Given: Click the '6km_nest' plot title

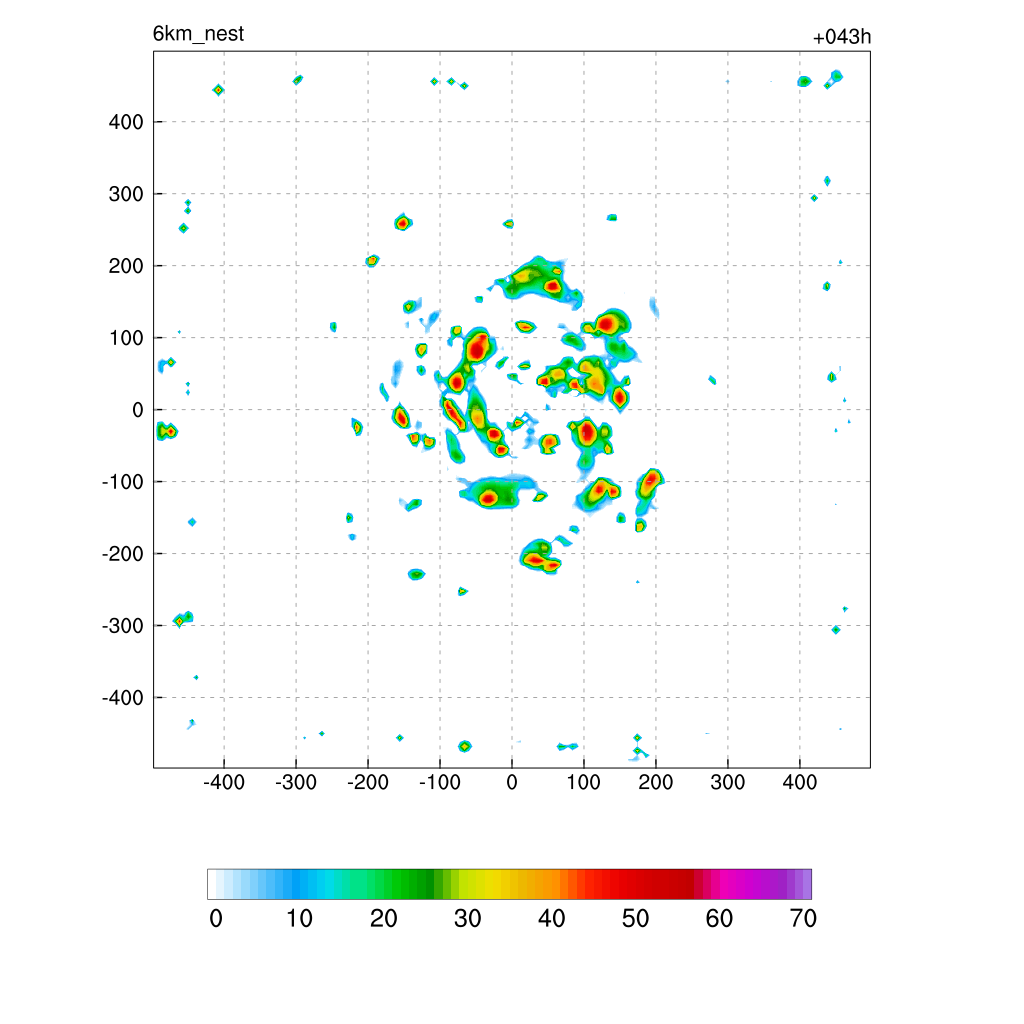Looking at the screenshot, I should click(x=198, y=34).
